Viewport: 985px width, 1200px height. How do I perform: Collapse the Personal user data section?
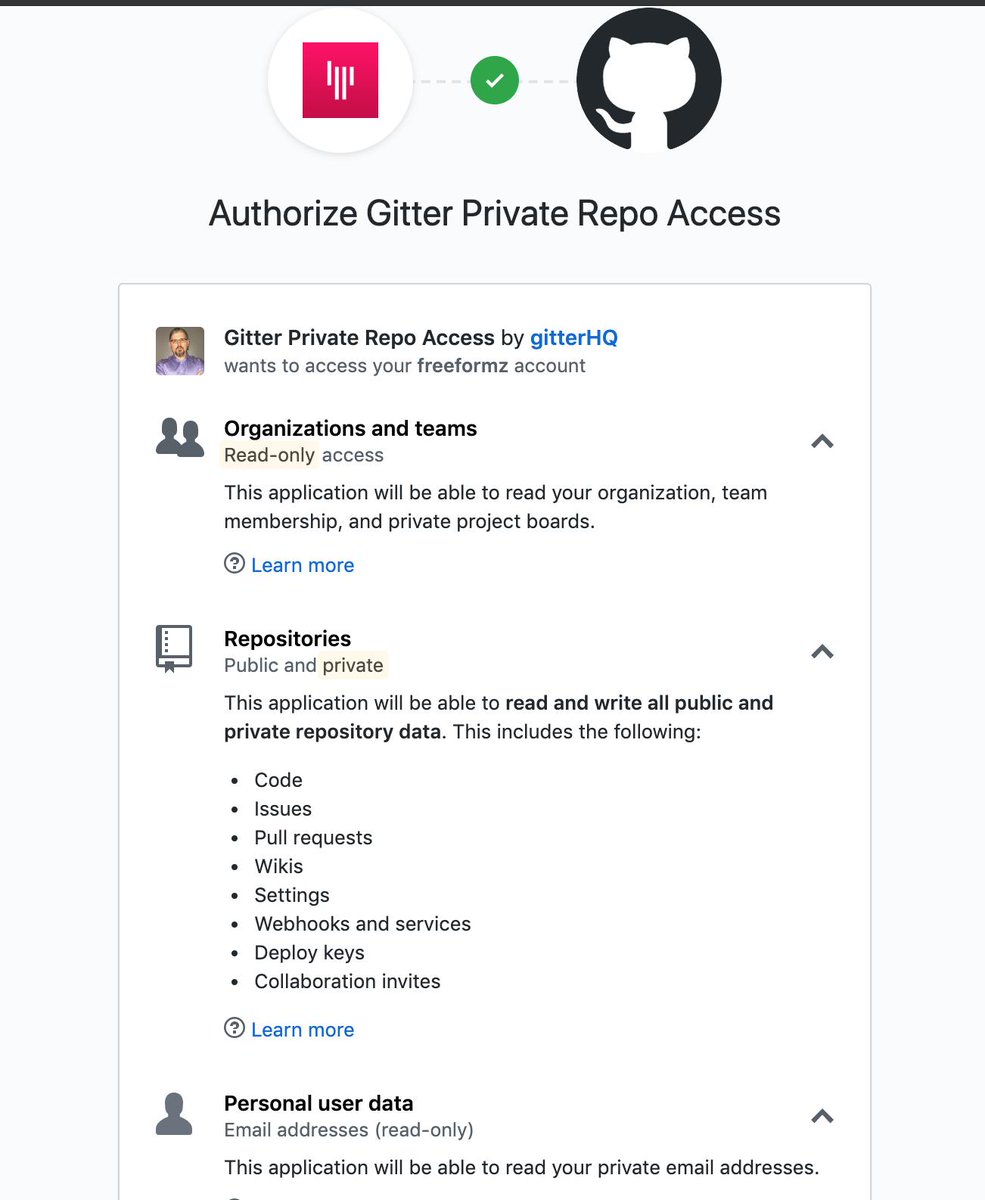tap(822, 1116)
